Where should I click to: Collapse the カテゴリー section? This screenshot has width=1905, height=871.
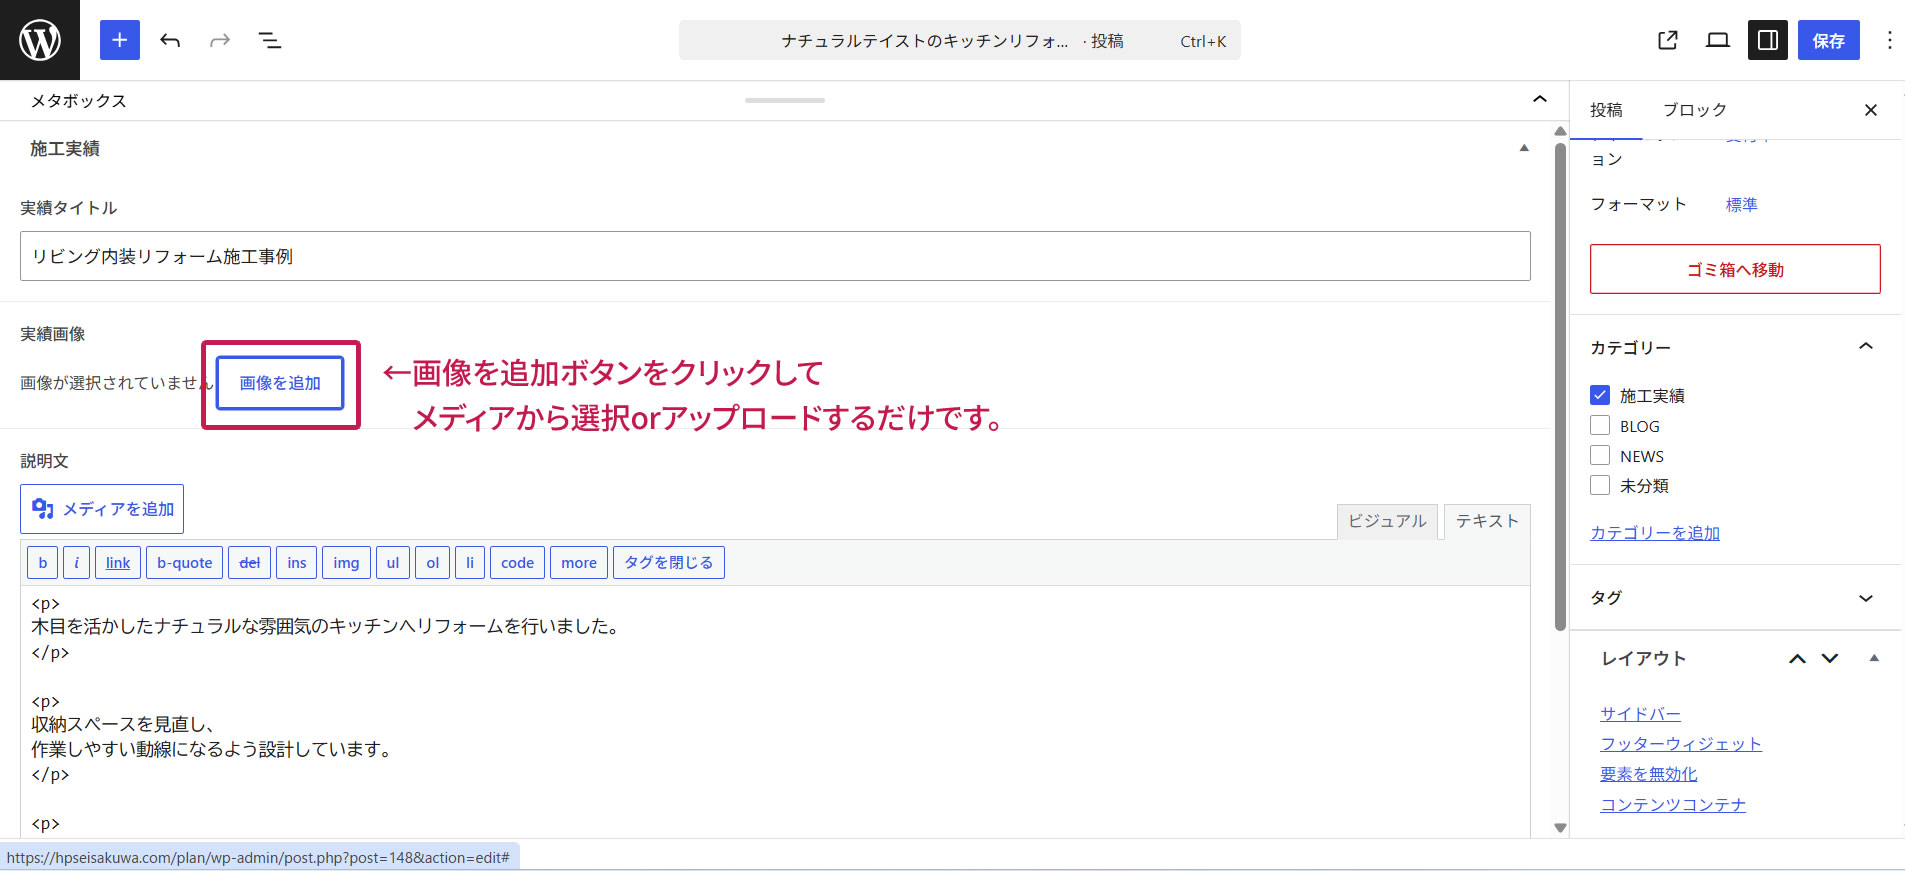click(1866, 347)
